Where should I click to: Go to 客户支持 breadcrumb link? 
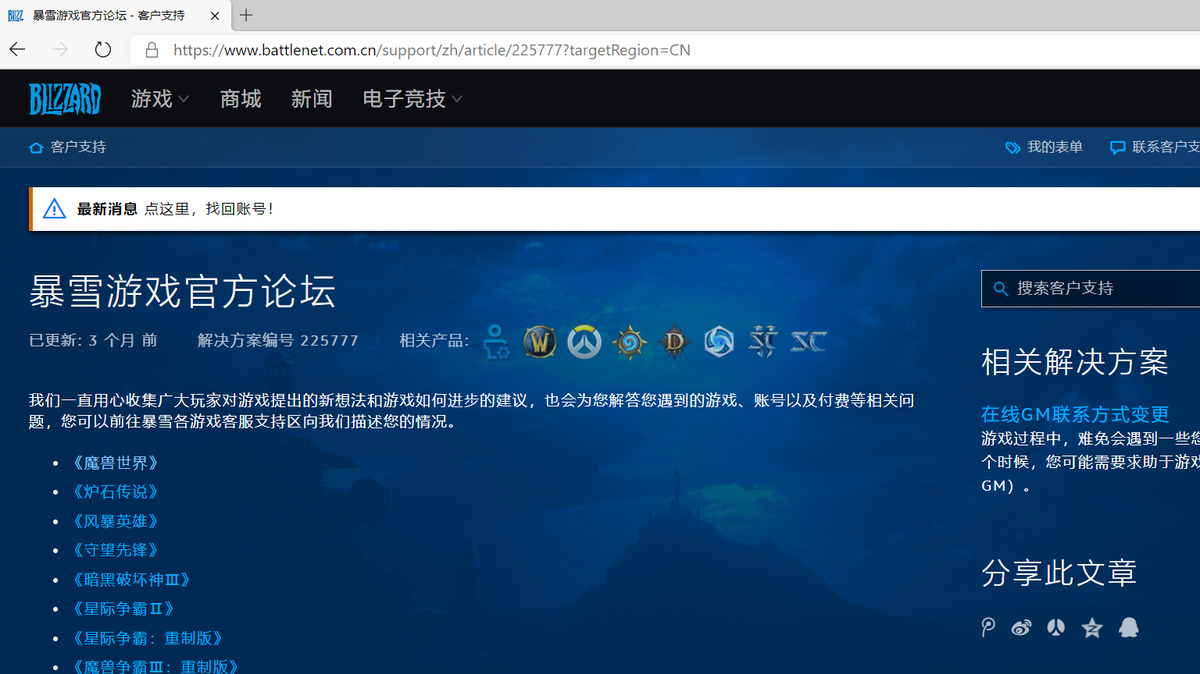point(78,147)
